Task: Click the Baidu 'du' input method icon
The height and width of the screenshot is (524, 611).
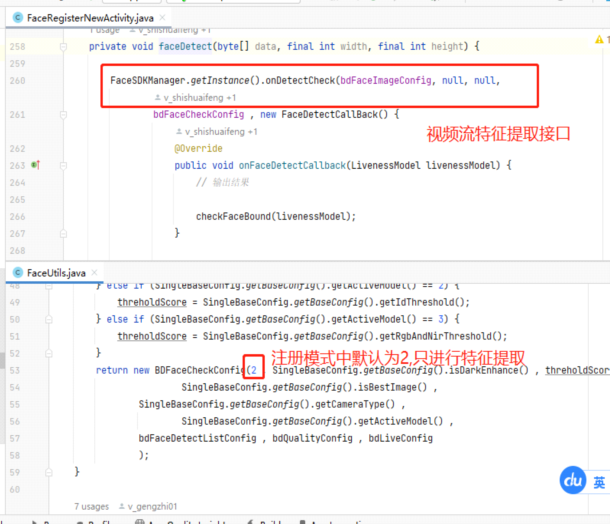Action: (573, 480)
